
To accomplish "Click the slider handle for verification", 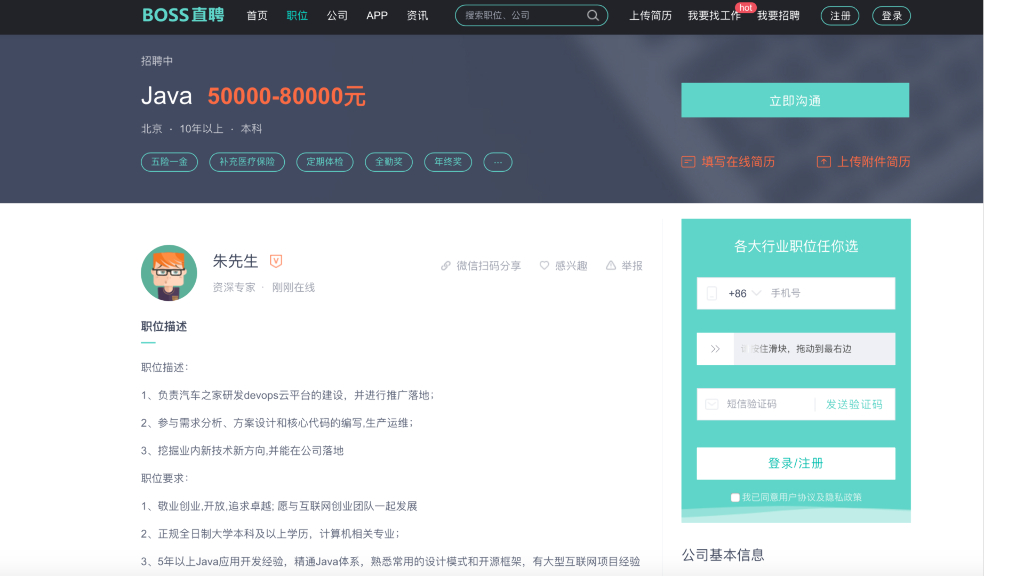I will [716, 348].
